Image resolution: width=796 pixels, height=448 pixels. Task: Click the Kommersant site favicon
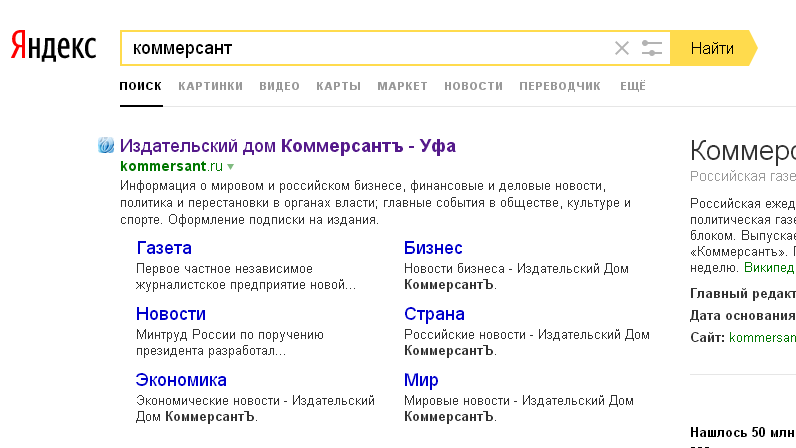pyautogui.click(x=106, y=145)
